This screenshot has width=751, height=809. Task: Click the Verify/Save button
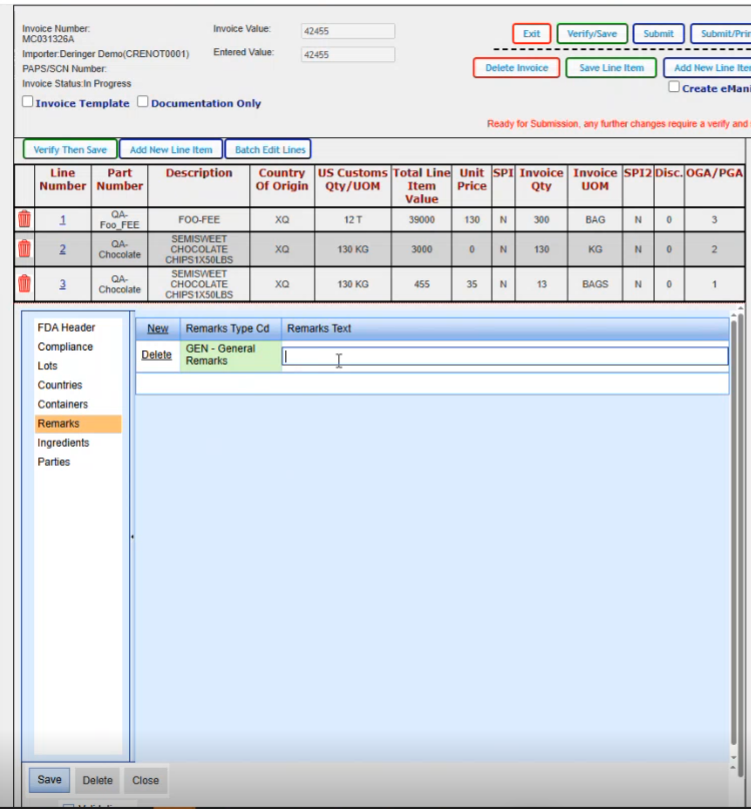pyautogui.click(x=592, y=34)
